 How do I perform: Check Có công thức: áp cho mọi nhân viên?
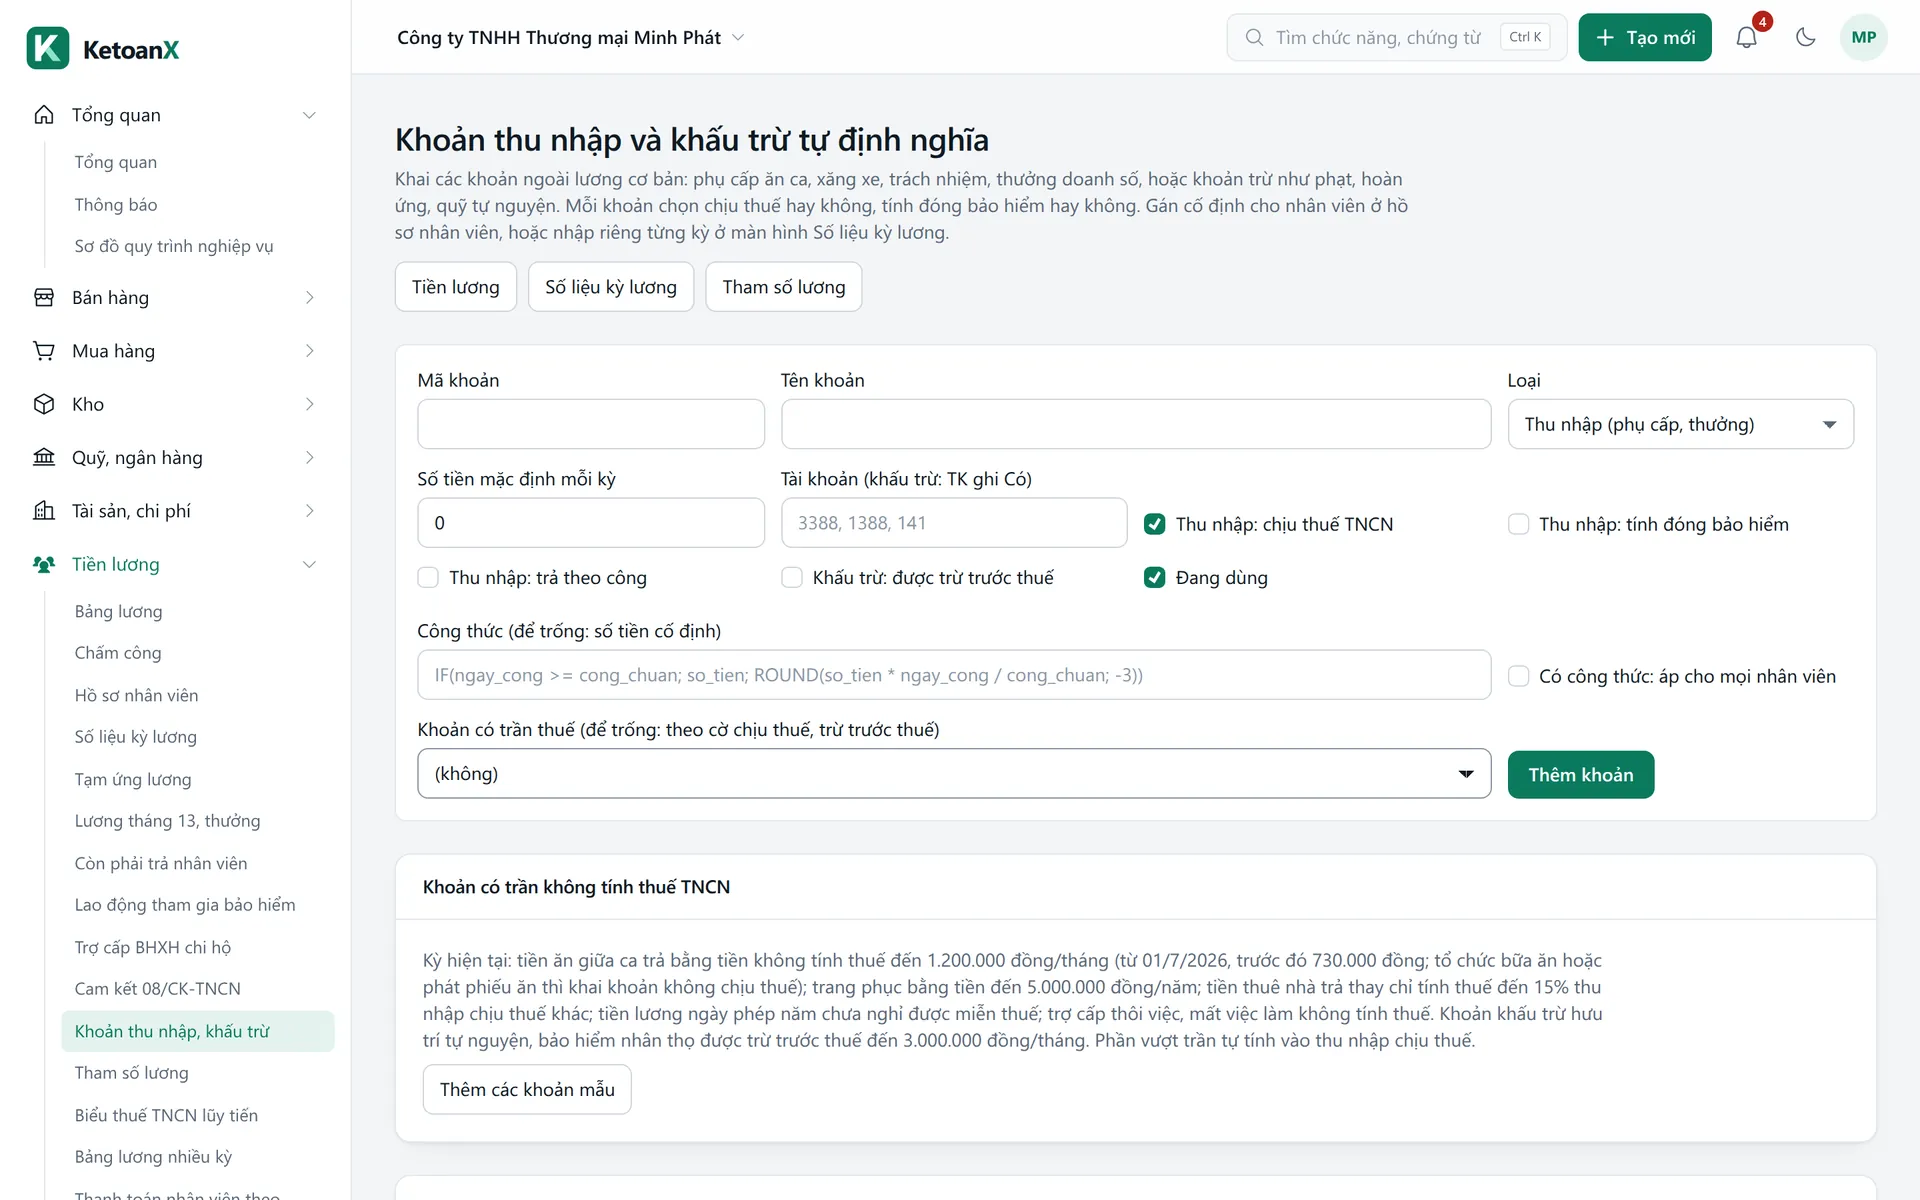1518,676
